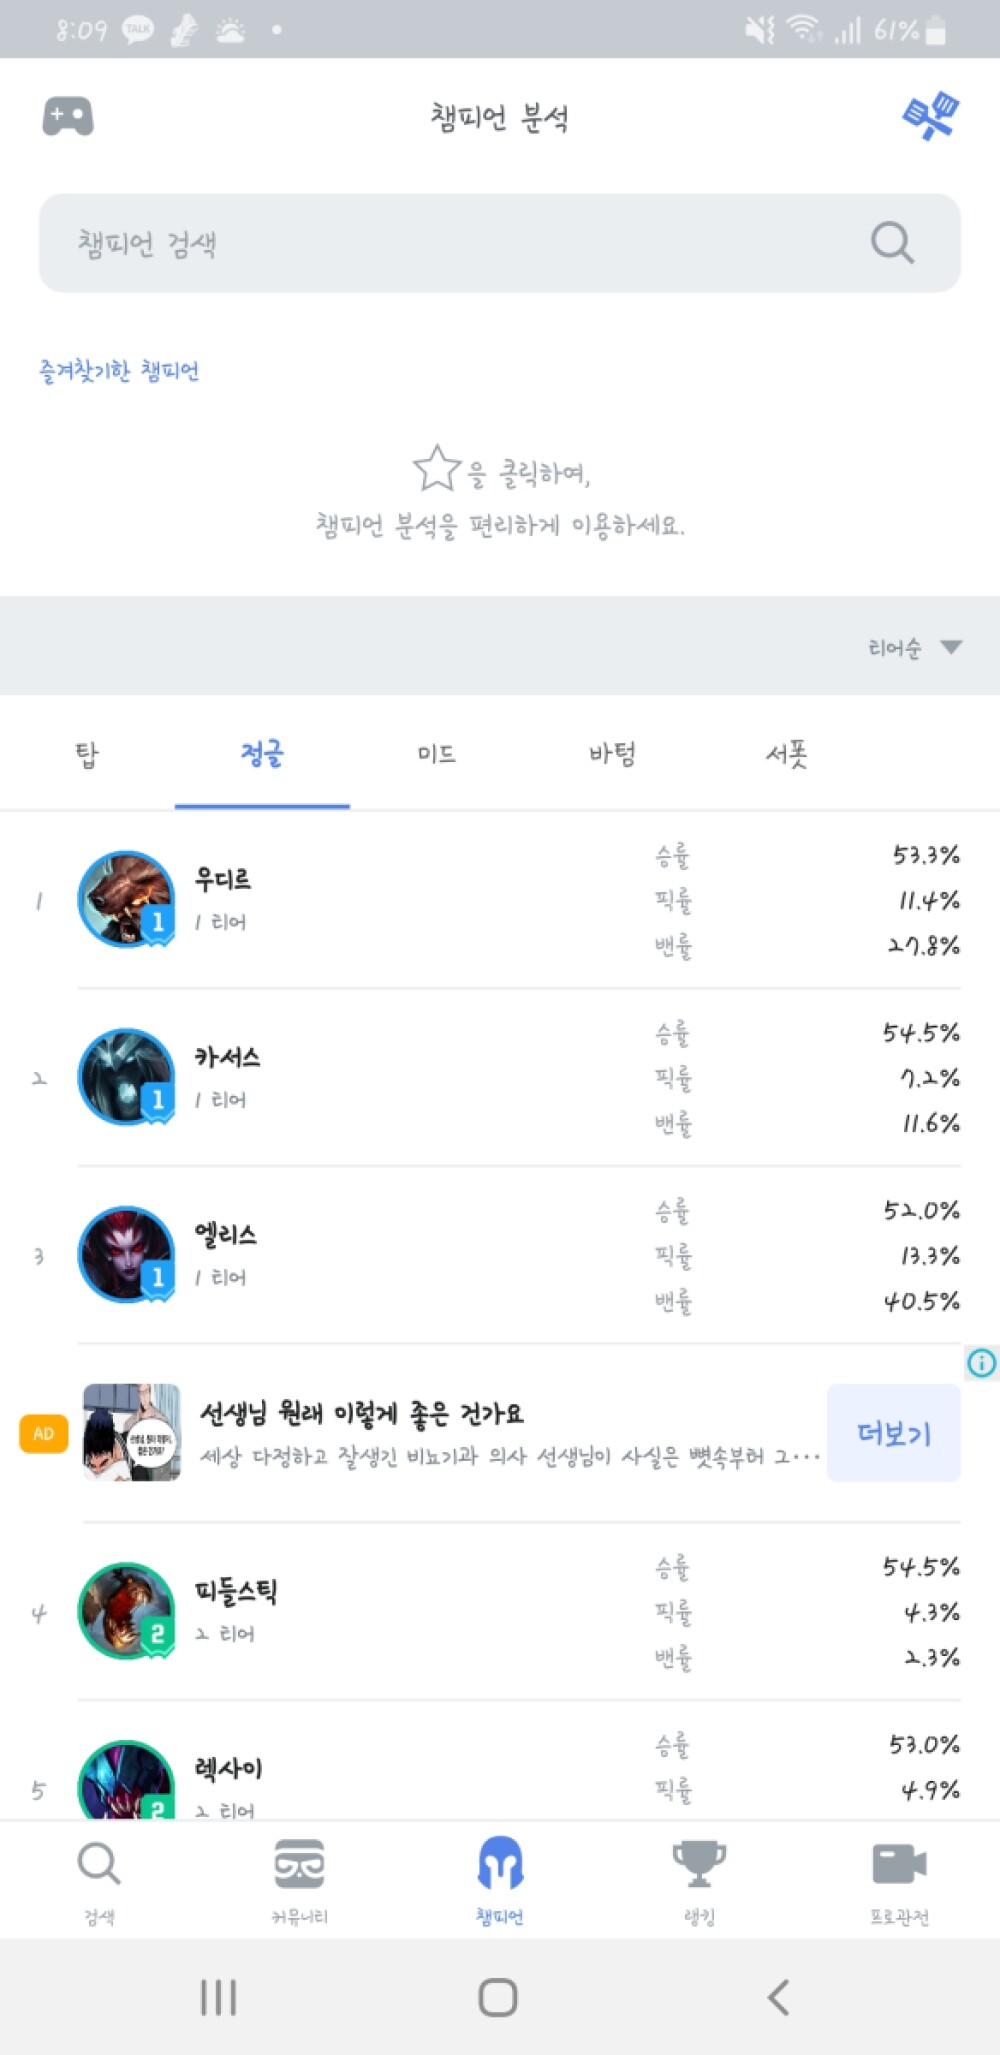Select the 서폿 lane tab

[787, 754]
